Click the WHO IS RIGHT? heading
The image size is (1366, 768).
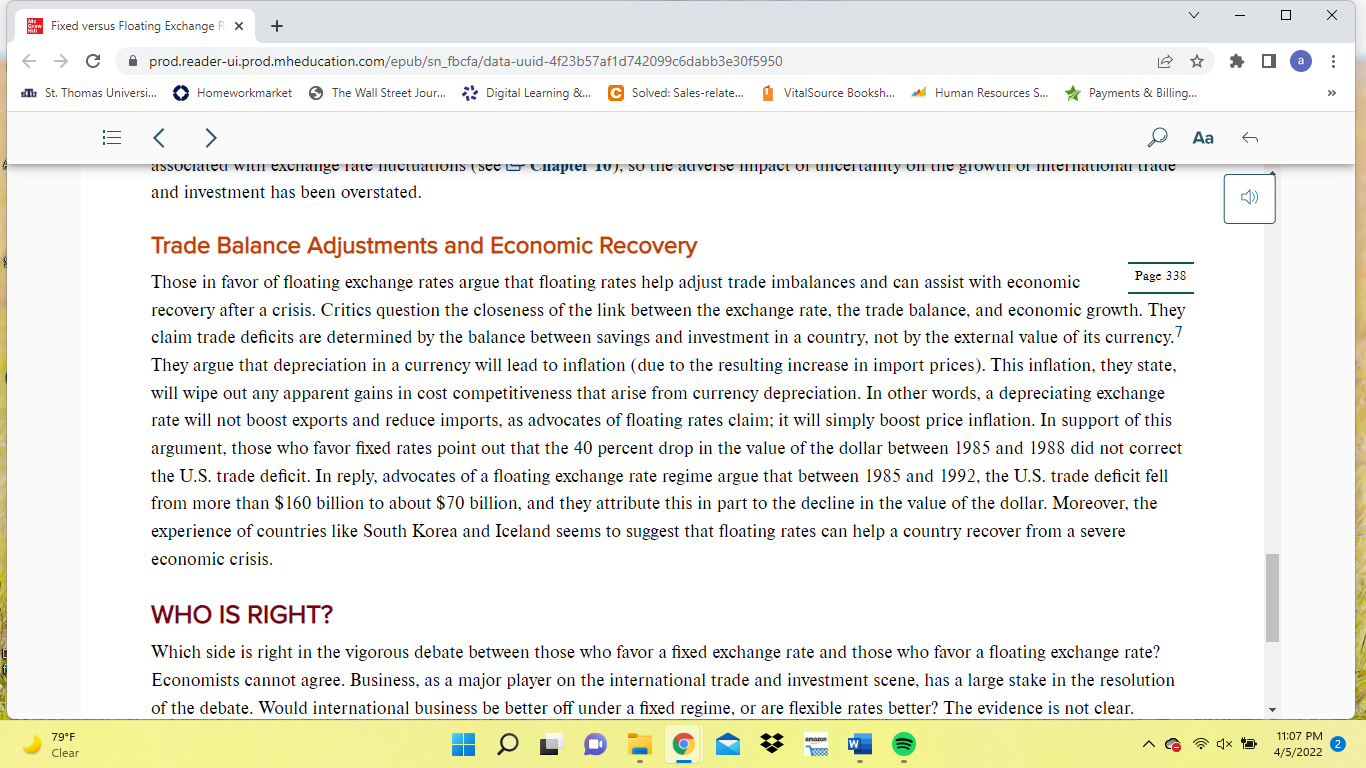(242, 614)
